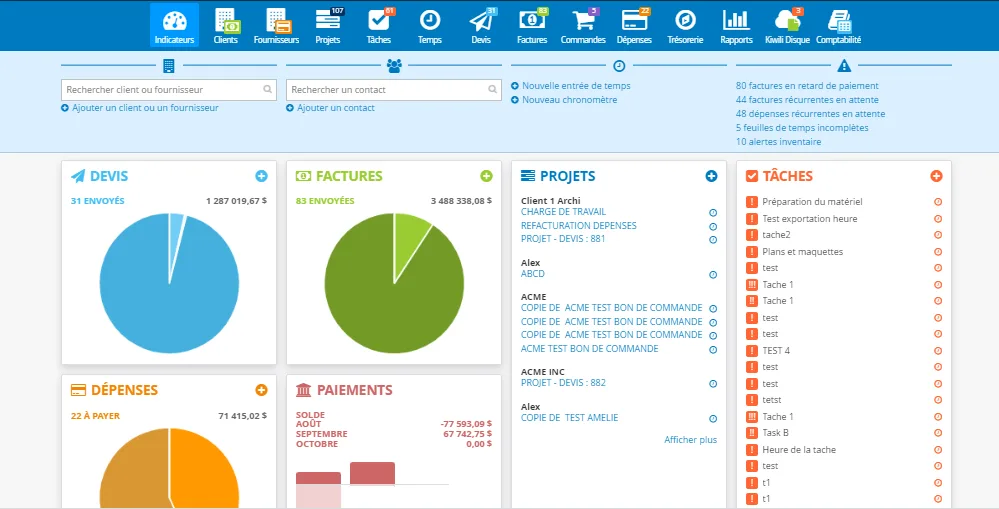This screenshot has height=509, width=999.
Task: Open Devis paper plane module
Action: tap(481, 25)
